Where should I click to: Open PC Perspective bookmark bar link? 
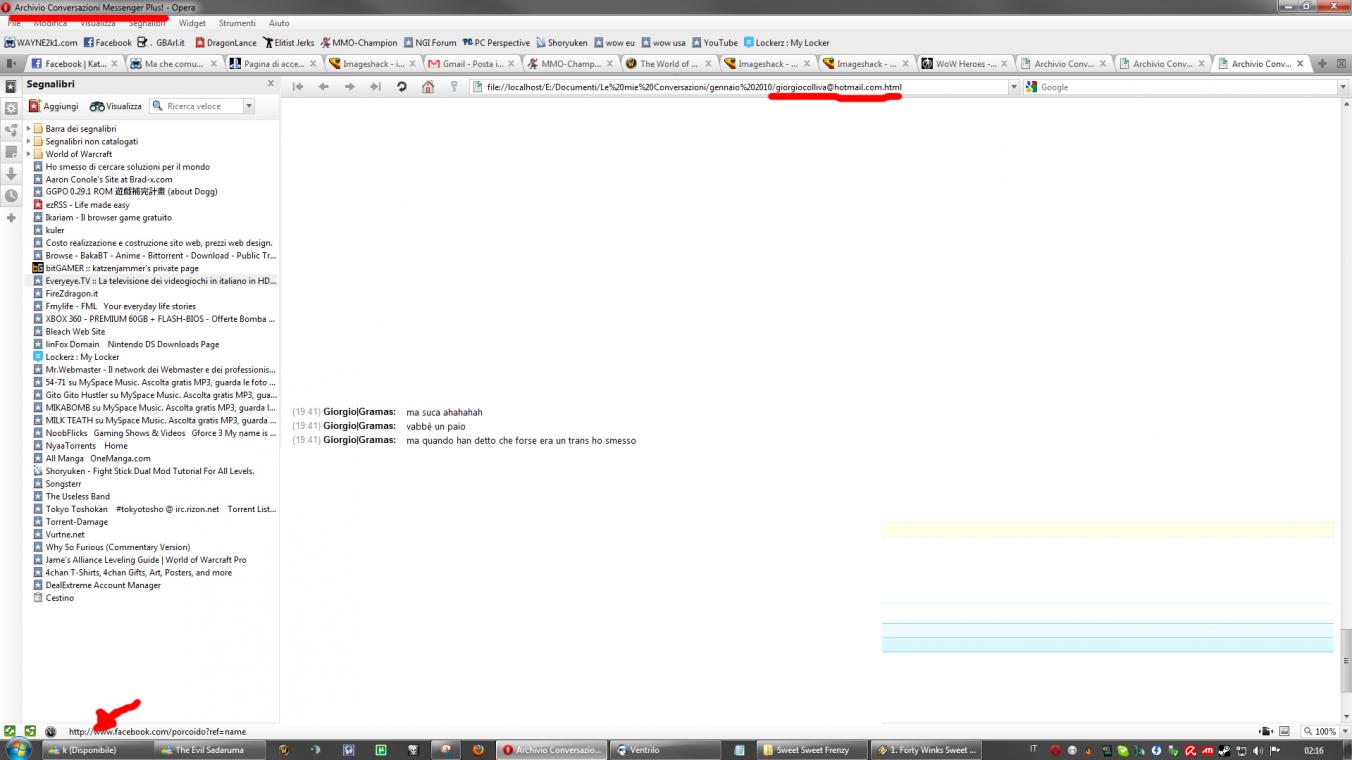496,43
